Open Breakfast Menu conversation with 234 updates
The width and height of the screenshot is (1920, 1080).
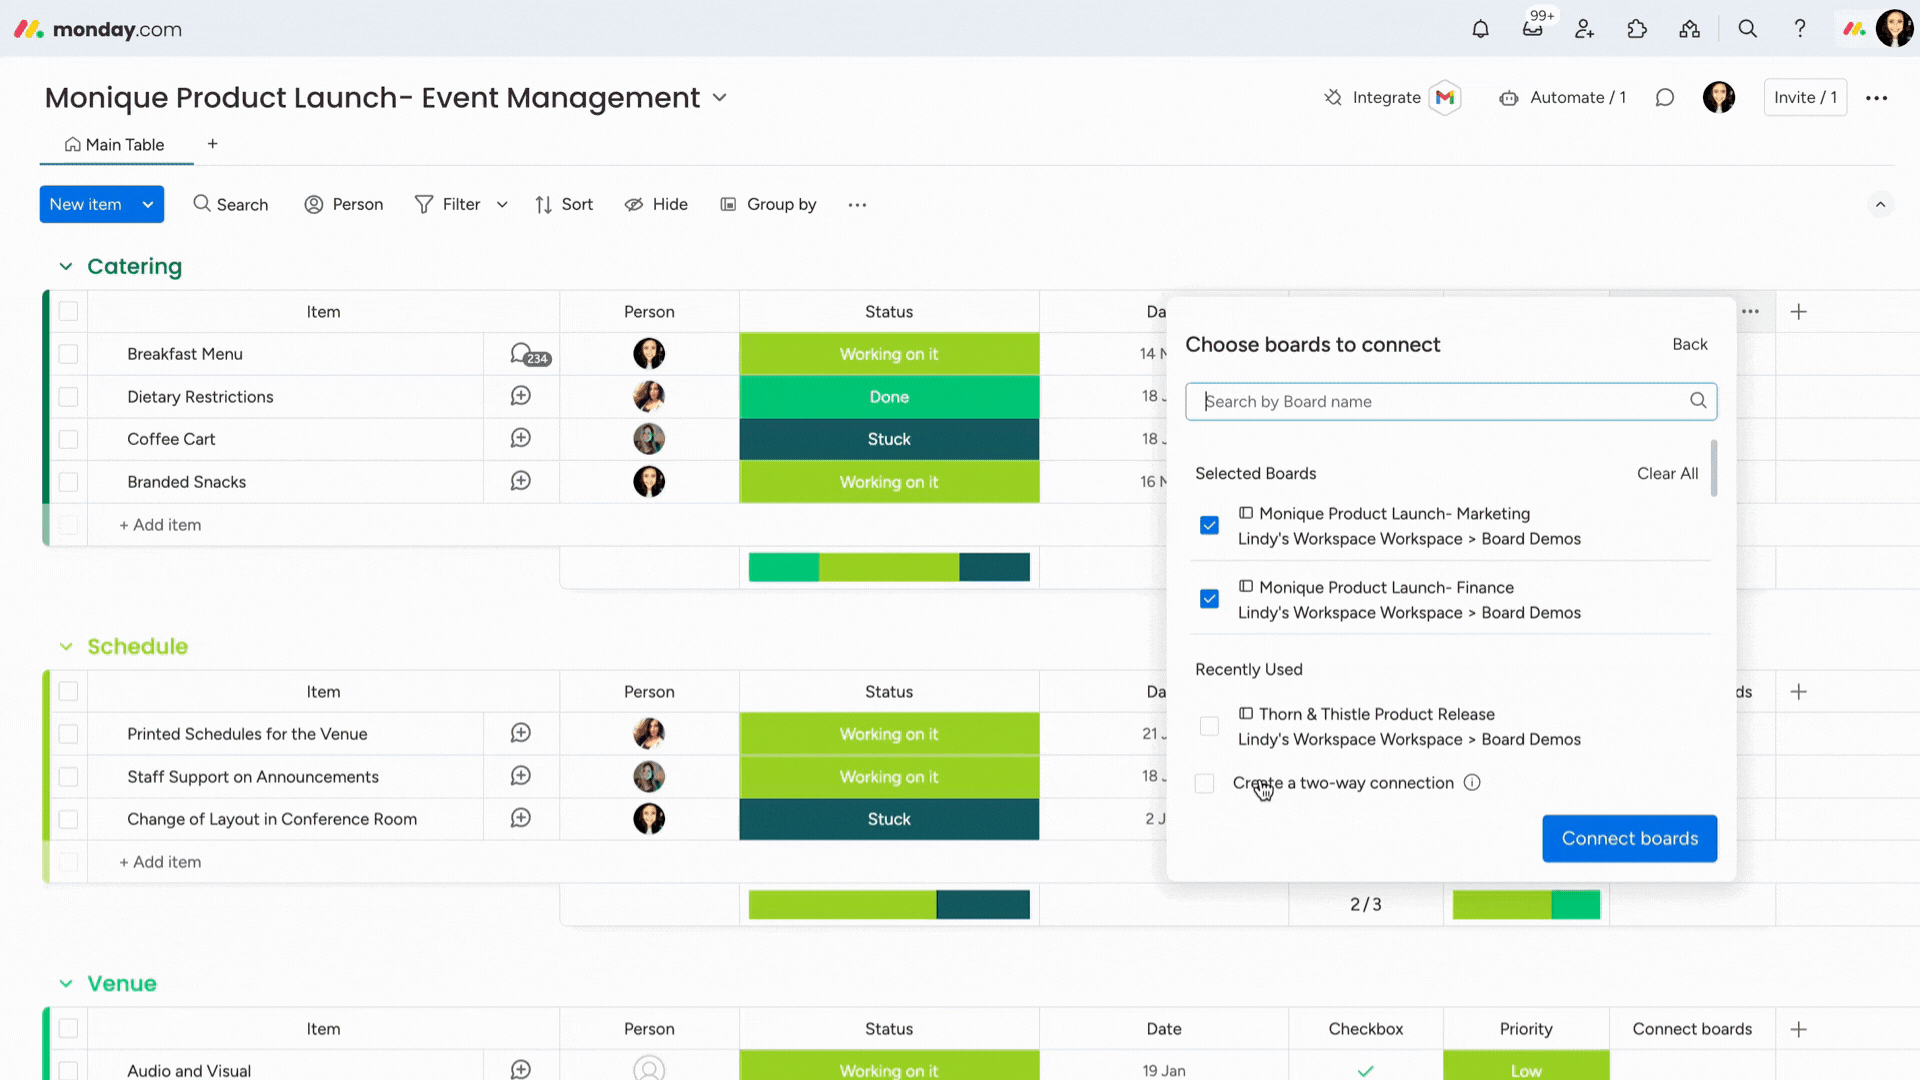[x=530, y=354]
